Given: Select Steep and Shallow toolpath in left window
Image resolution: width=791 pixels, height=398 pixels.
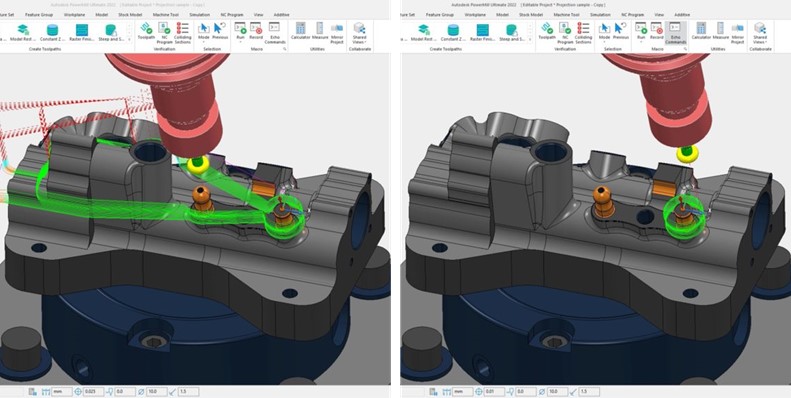Looking at the screenshot, I should (110, 32).
